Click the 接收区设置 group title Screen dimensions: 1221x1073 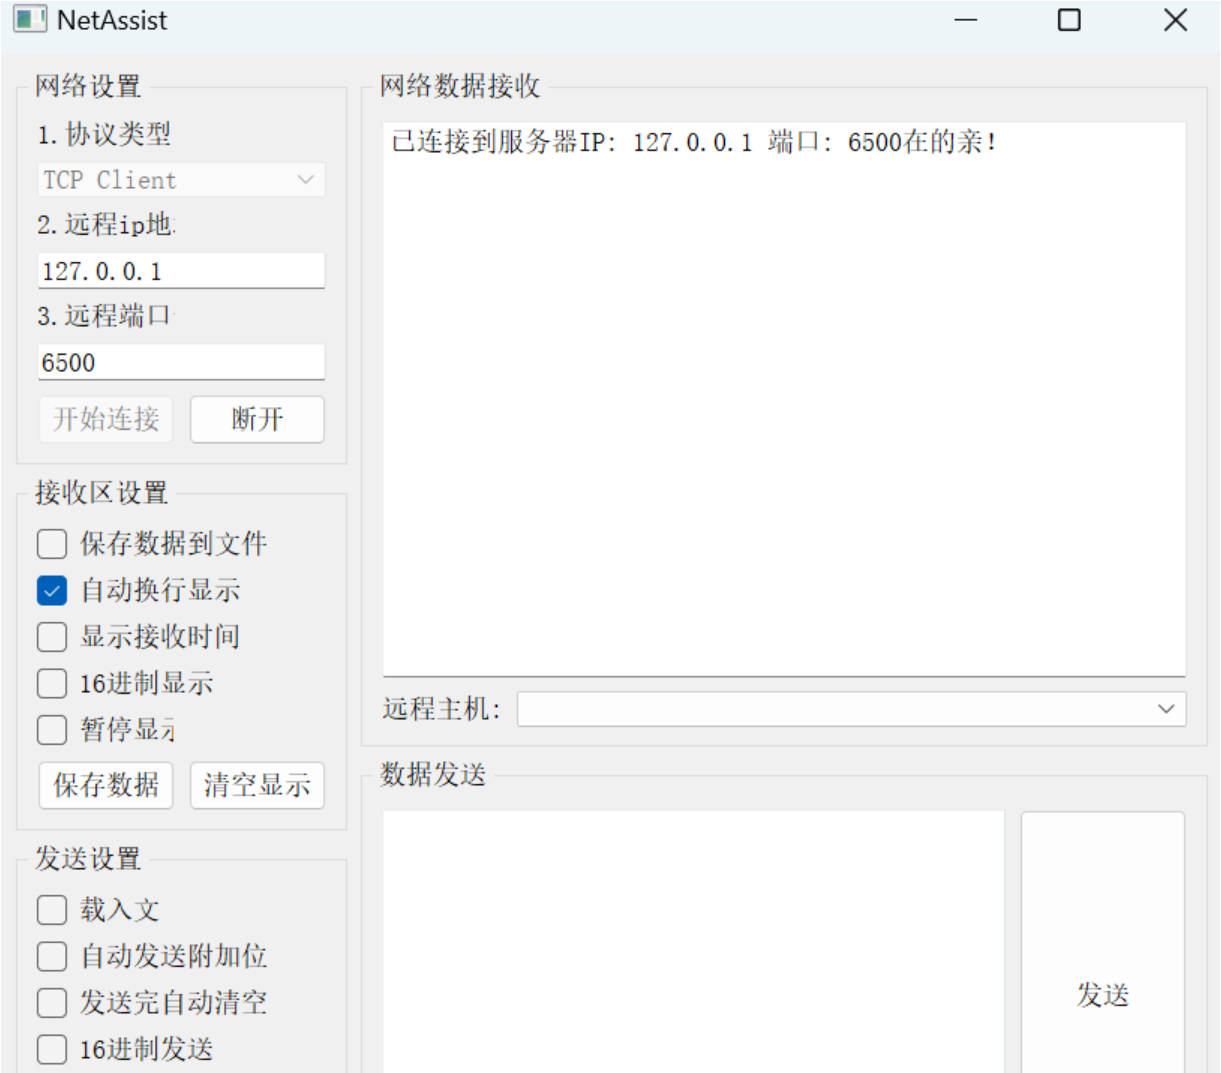101,493
